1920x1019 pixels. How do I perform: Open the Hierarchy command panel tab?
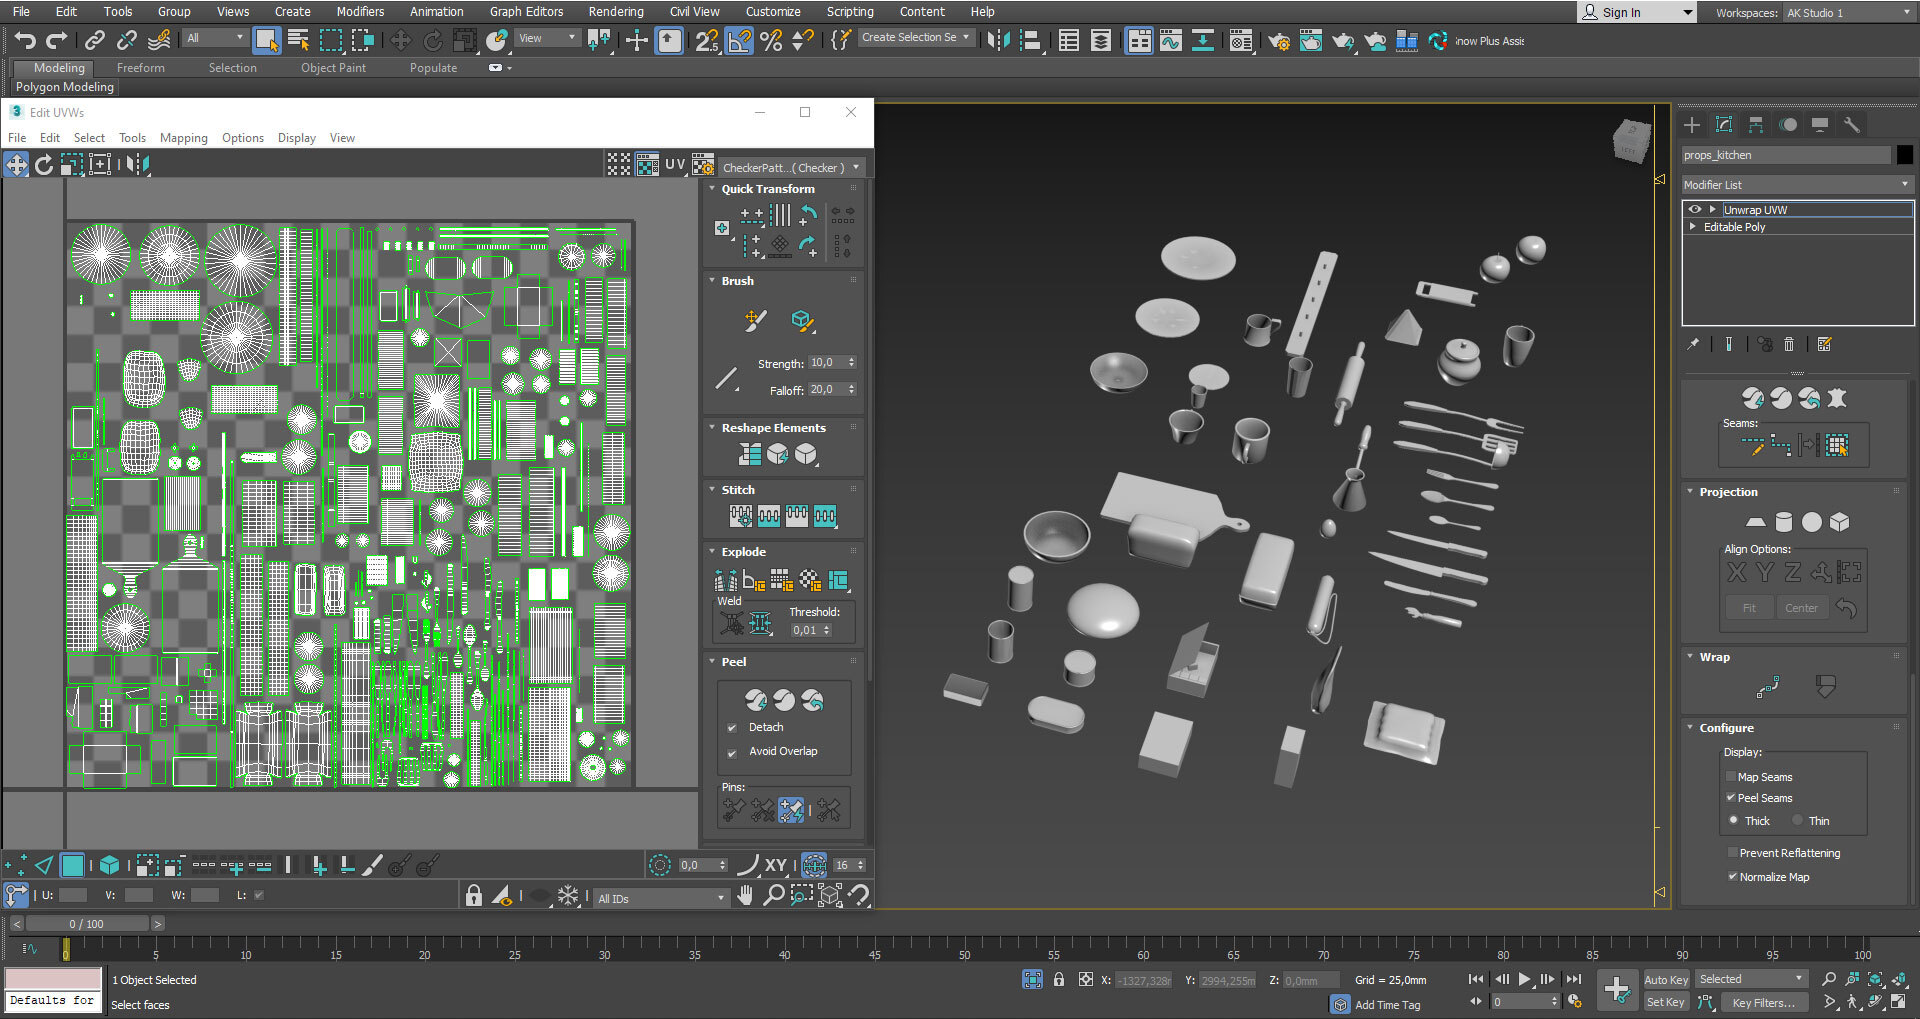(1756, 125)
